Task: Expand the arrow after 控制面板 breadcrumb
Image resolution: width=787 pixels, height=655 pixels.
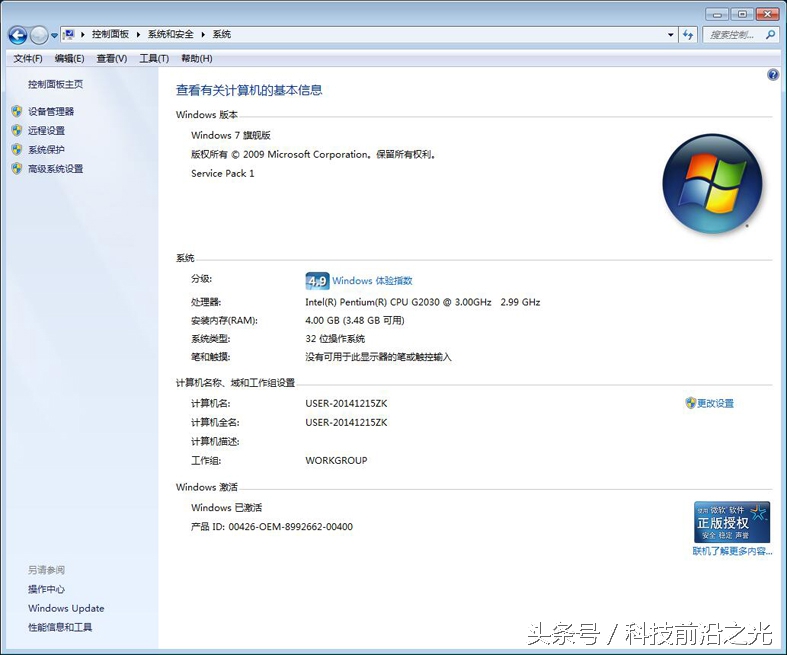Action: [138, 35]
